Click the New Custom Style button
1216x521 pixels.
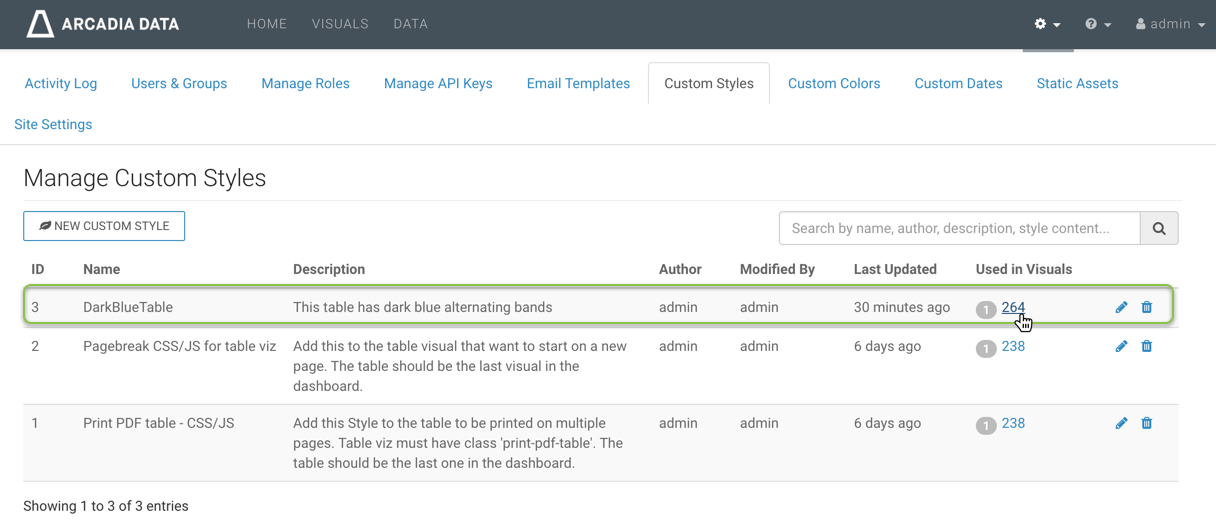(x=104, y=226)
